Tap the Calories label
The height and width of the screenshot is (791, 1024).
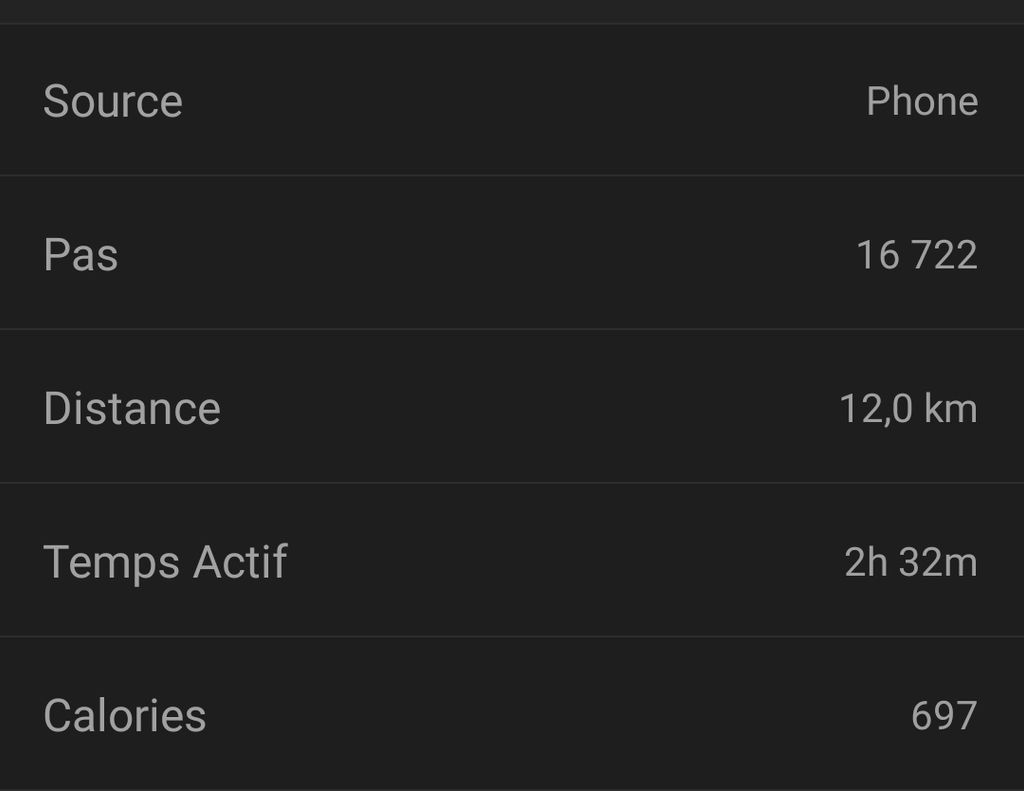click(x=125, y=716)
